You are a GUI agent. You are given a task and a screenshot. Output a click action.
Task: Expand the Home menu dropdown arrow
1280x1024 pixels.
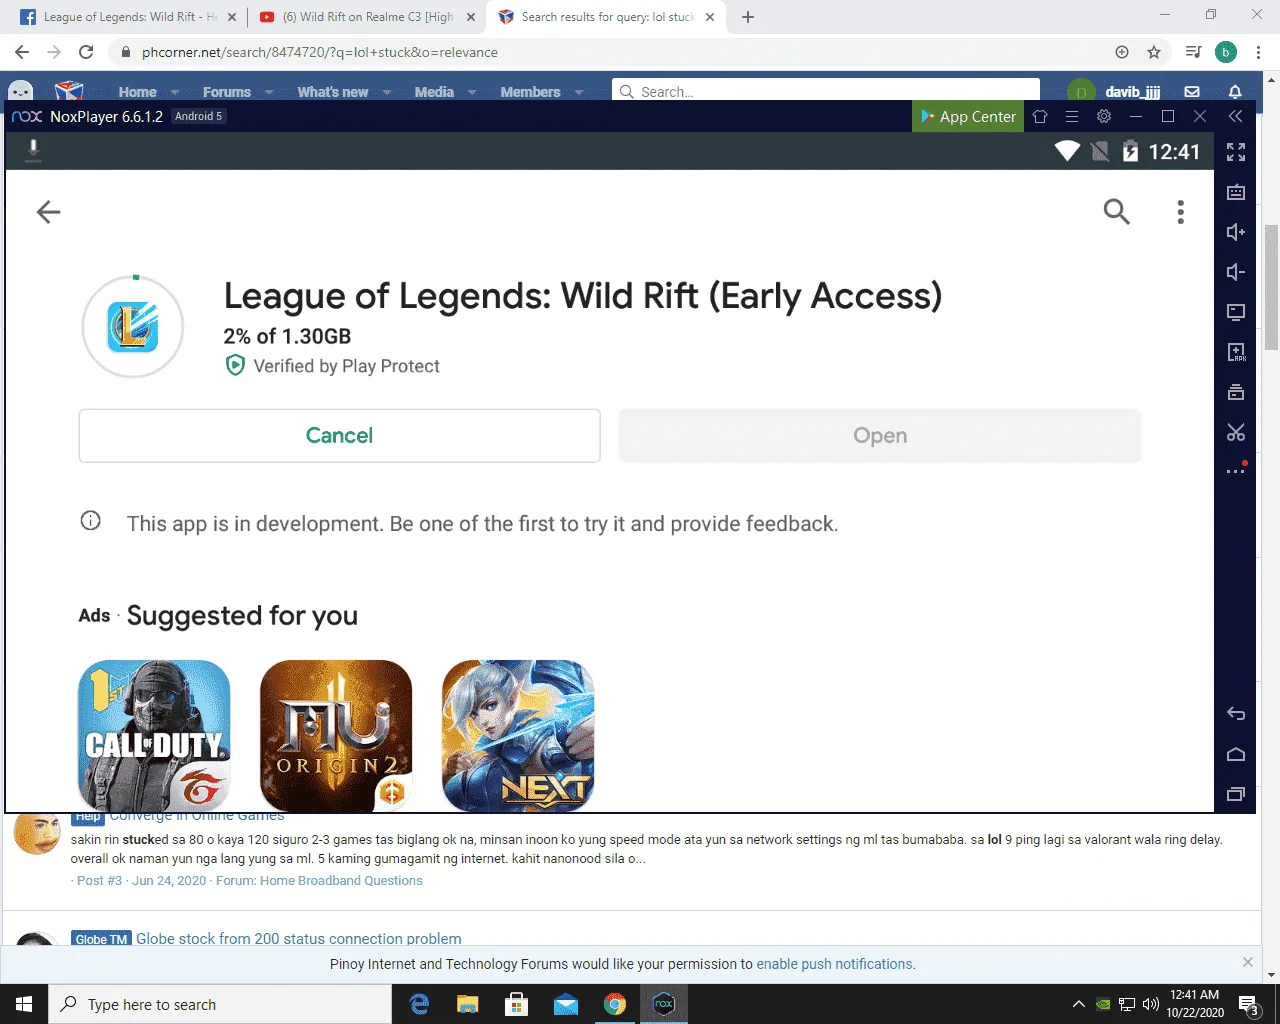click(175, 92)
